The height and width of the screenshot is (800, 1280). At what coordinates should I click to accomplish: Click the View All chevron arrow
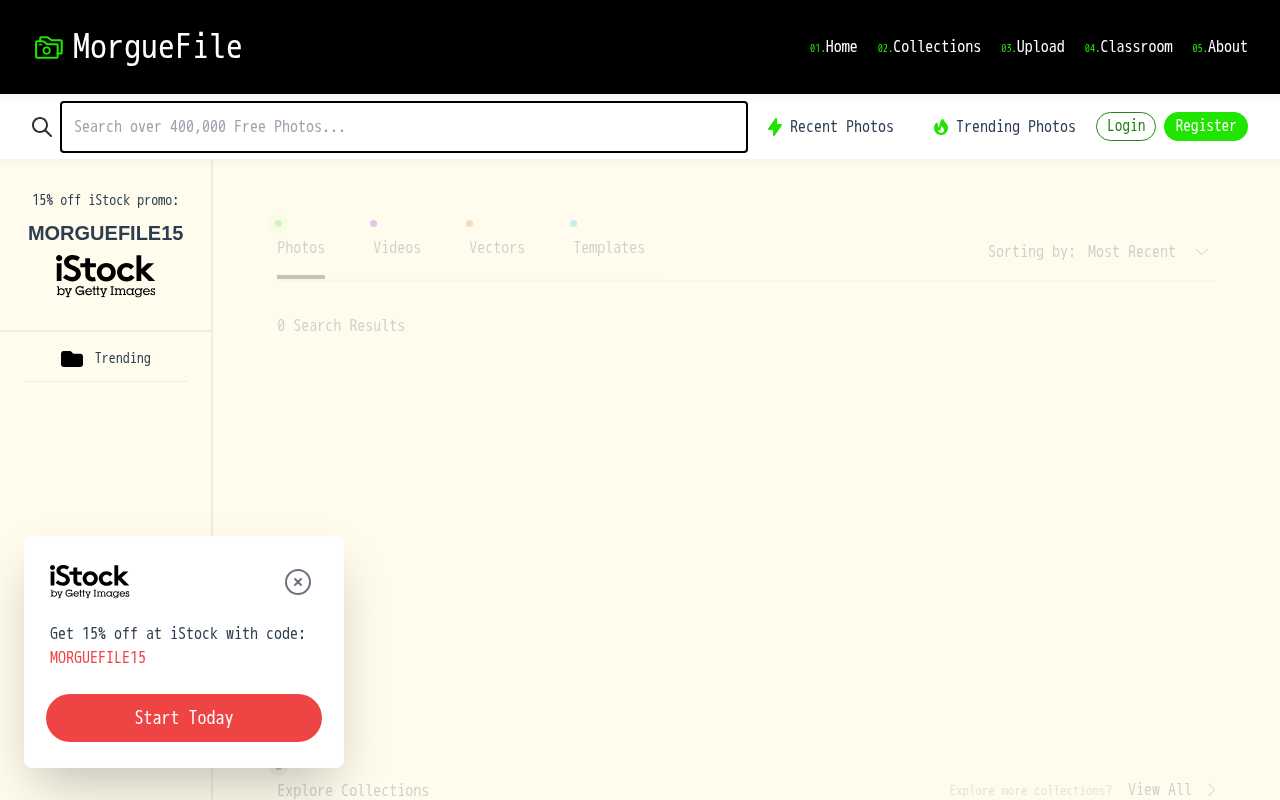pyautogui.click(x=1210, y=790)
